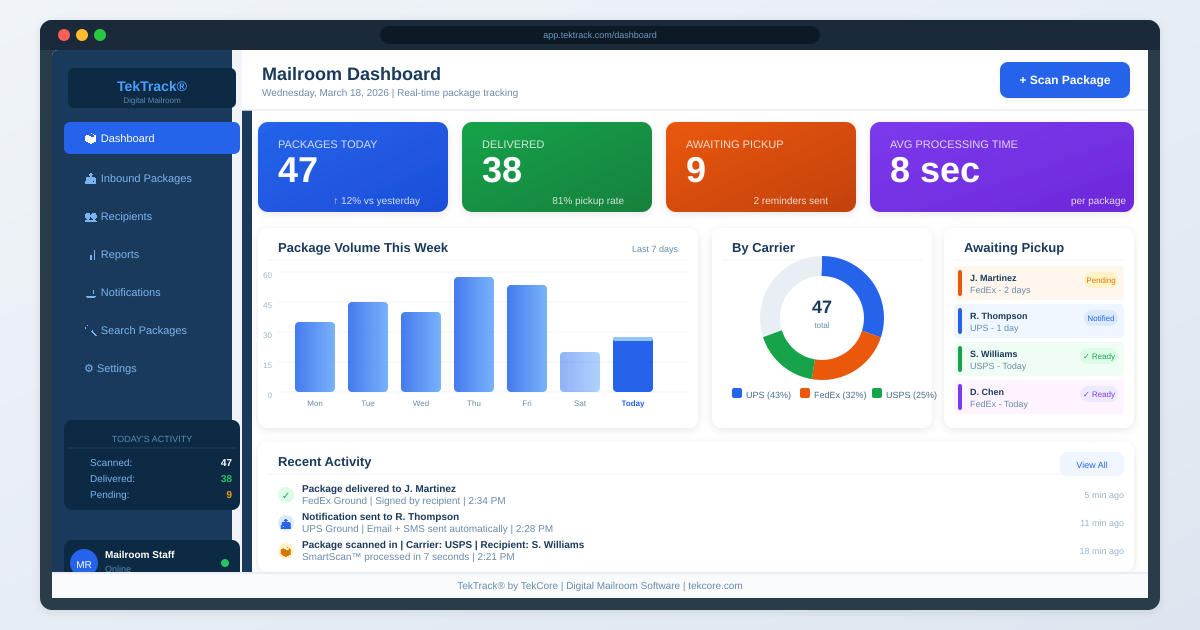The width and height of the screenshot is (1200, 630).
Task: Click the orange FedEx legend swatch
Action: pos(805,394)
